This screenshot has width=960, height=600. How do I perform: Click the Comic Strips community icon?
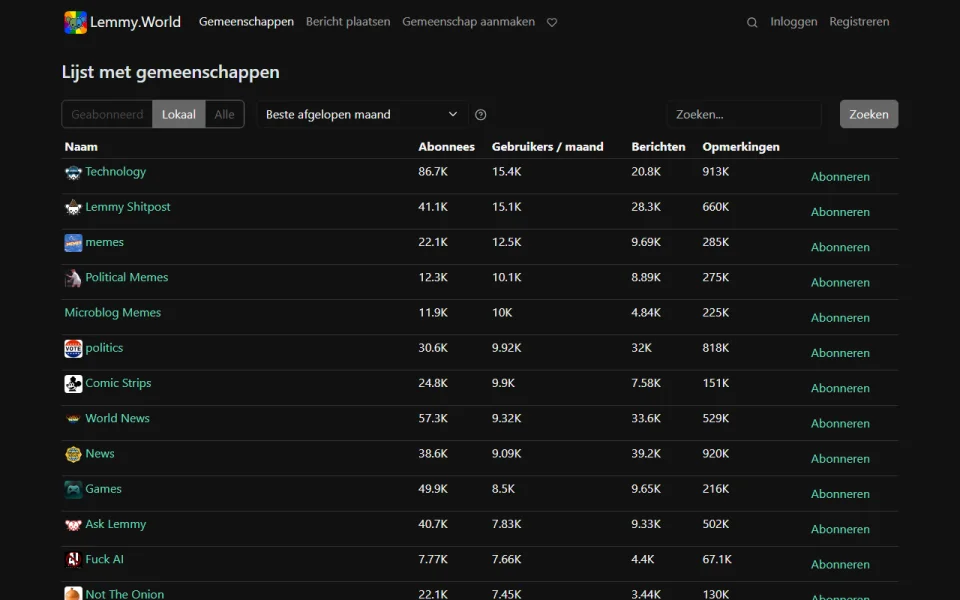tap(73, 384)
